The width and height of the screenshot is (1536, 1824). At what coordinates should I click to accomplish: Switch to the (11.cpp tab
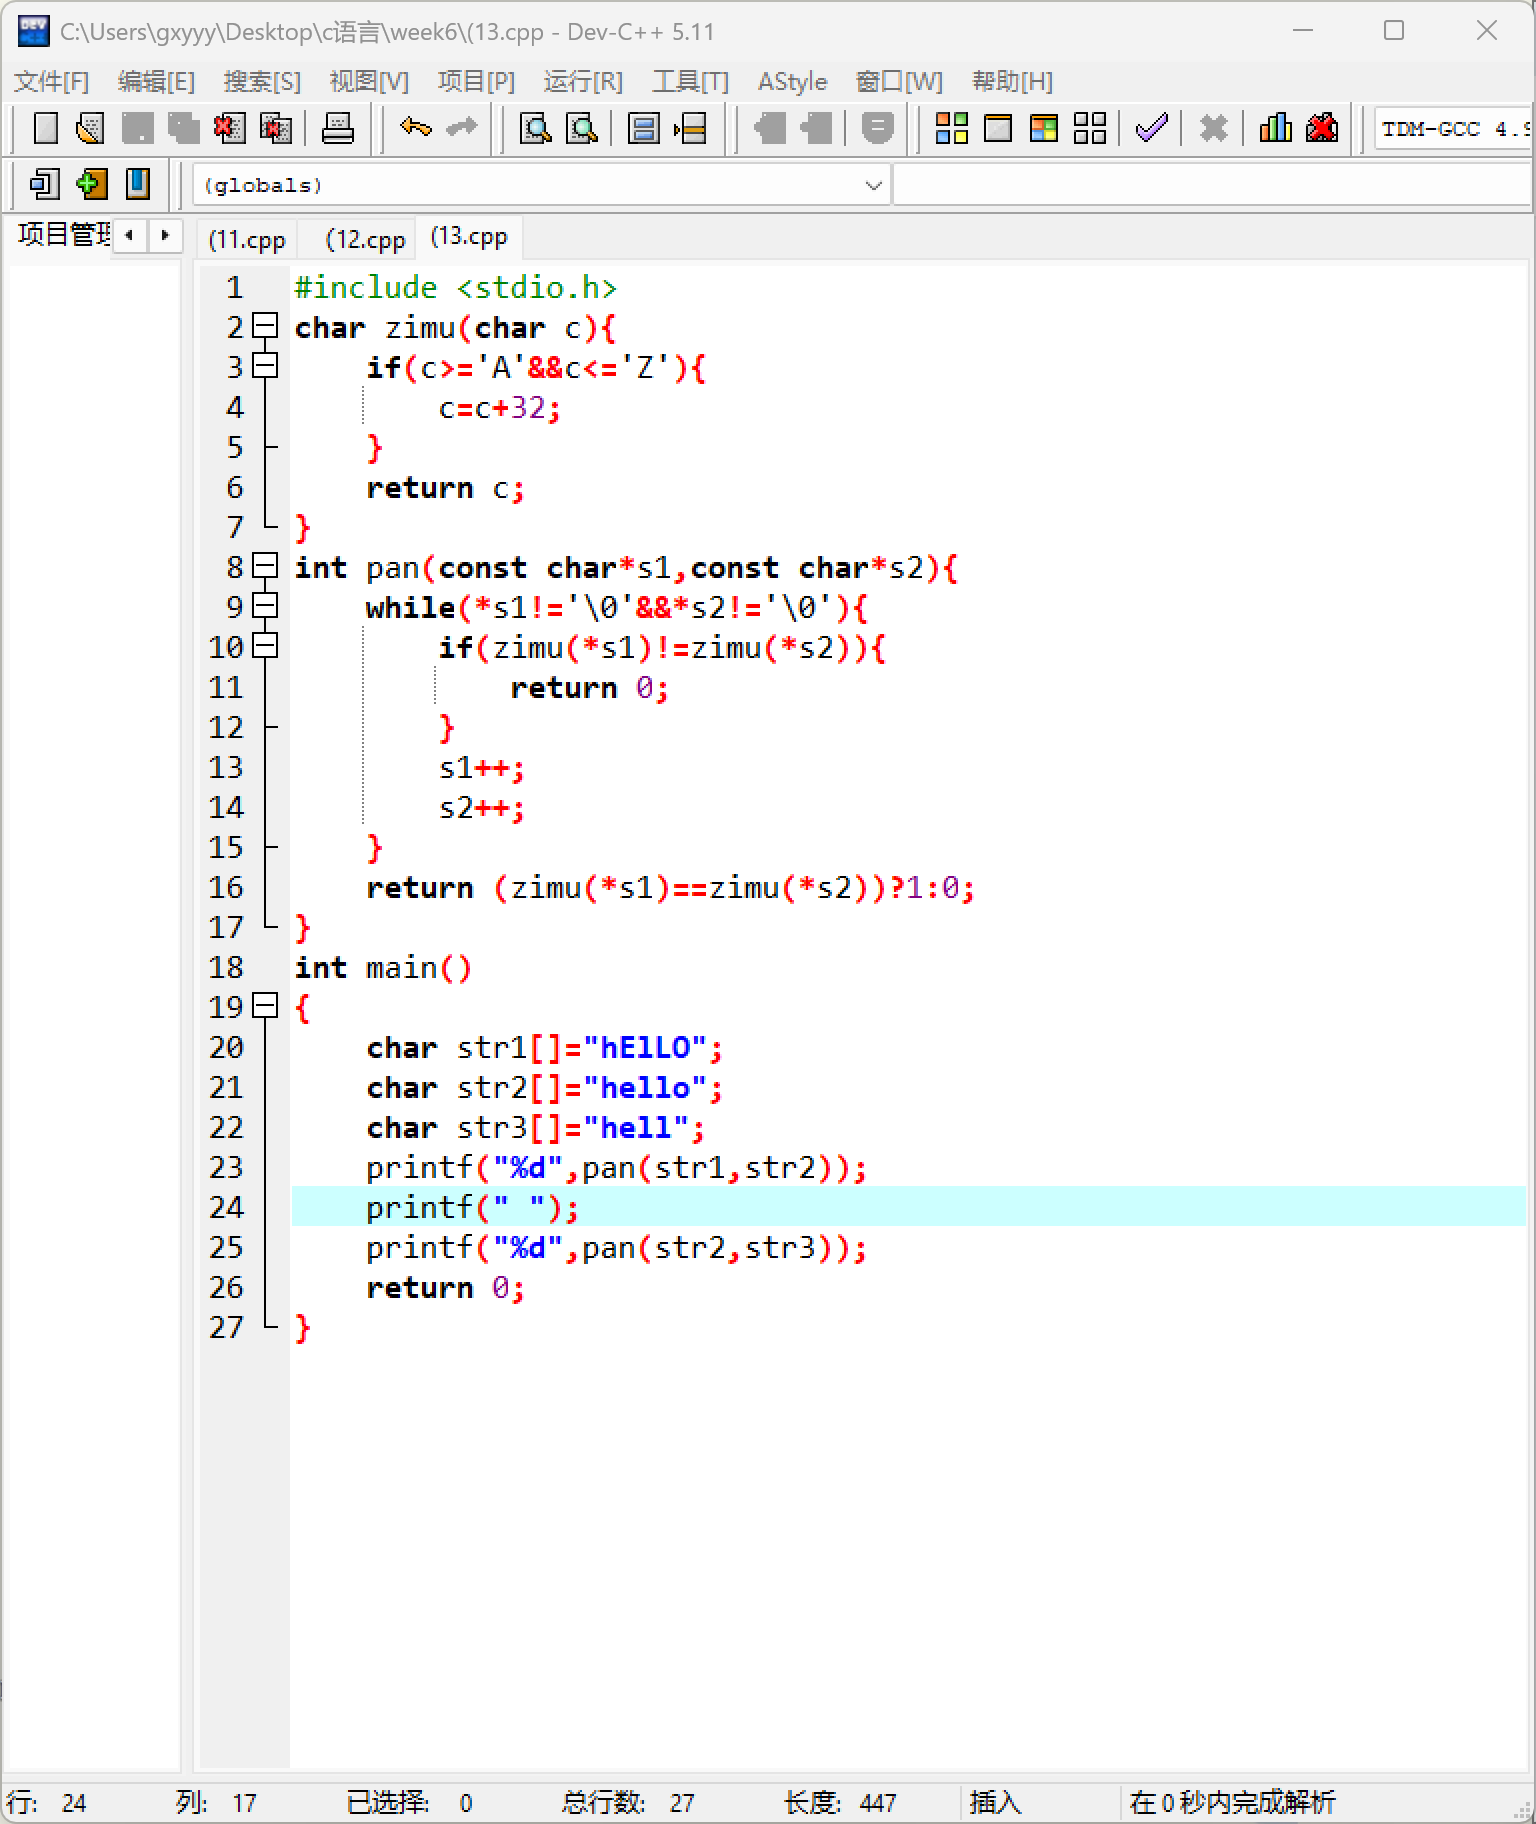tap(247, 240)
